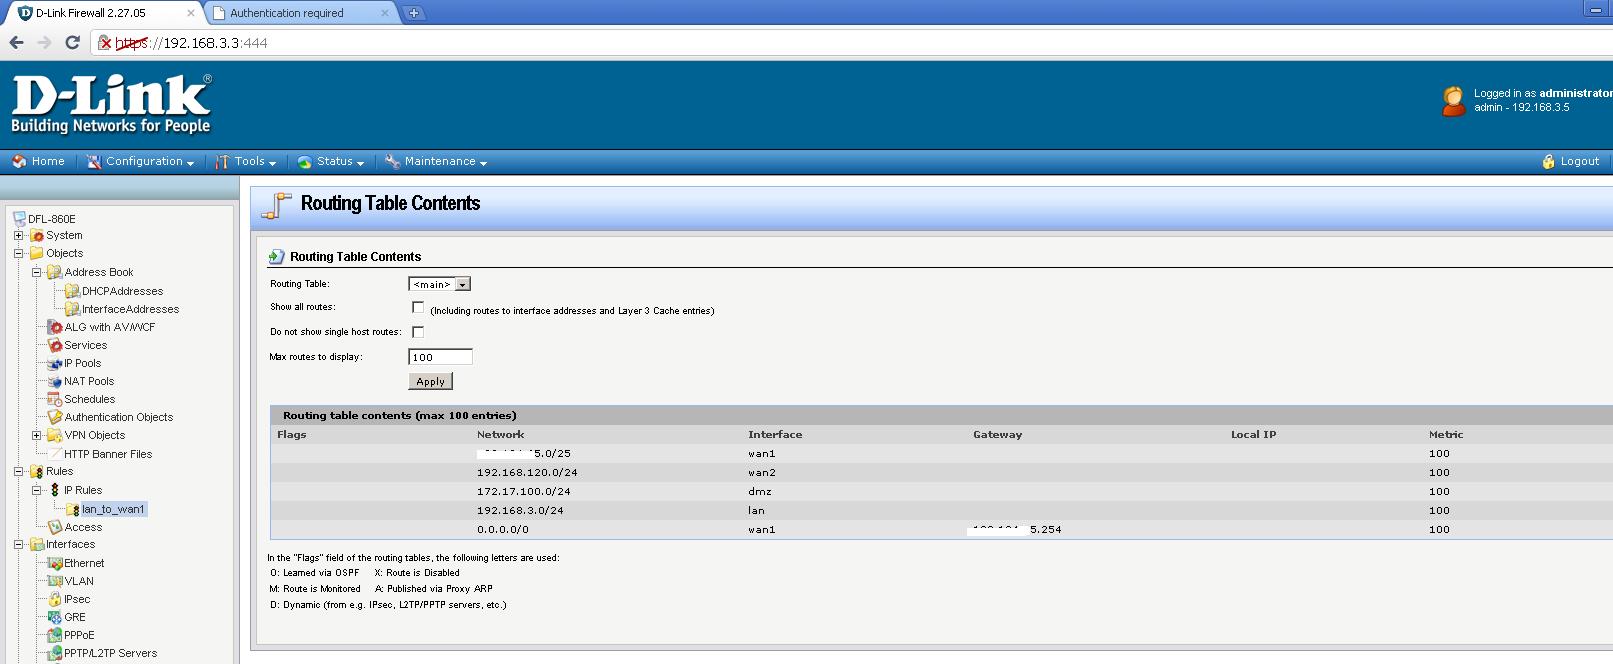The image size is (1613, 664).
Task: Click the Authentication Objects icon
Action: point(55,417)
